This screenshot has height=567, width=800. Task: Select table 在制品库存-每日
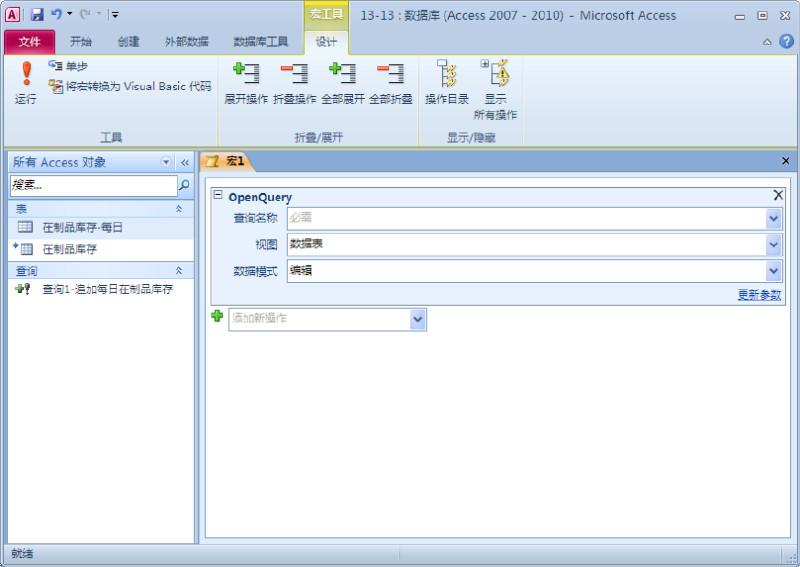(x=101, y=227)
